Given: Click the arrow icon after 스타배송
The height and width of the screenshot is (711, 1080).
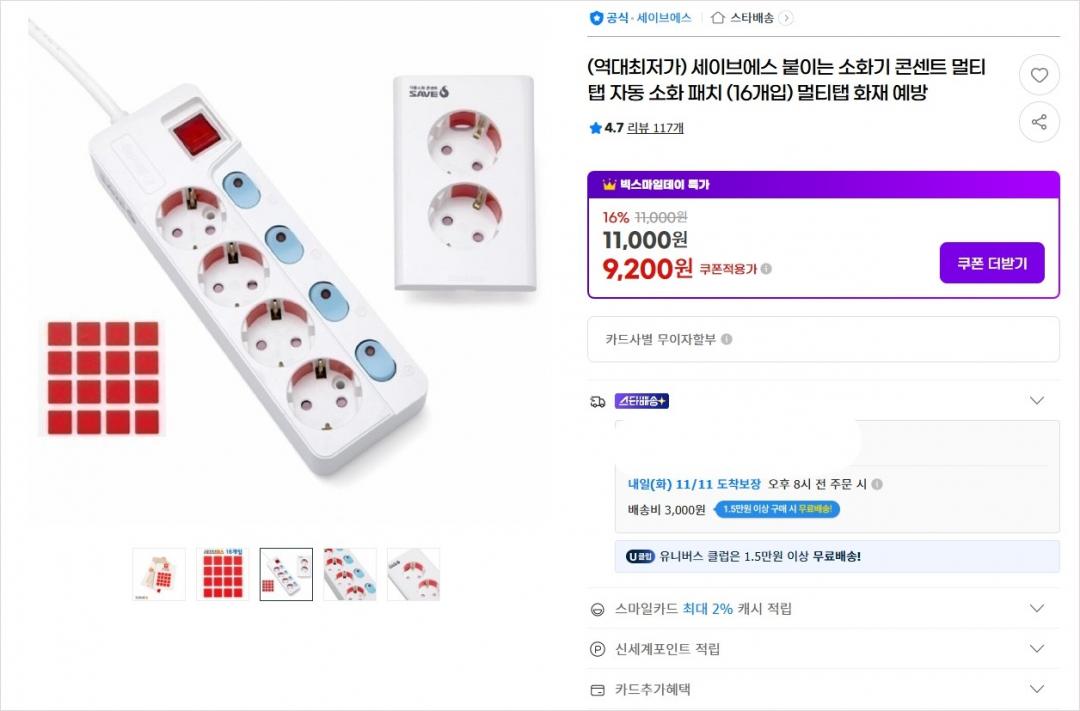Looking at the screenshot, I should 786,17.
